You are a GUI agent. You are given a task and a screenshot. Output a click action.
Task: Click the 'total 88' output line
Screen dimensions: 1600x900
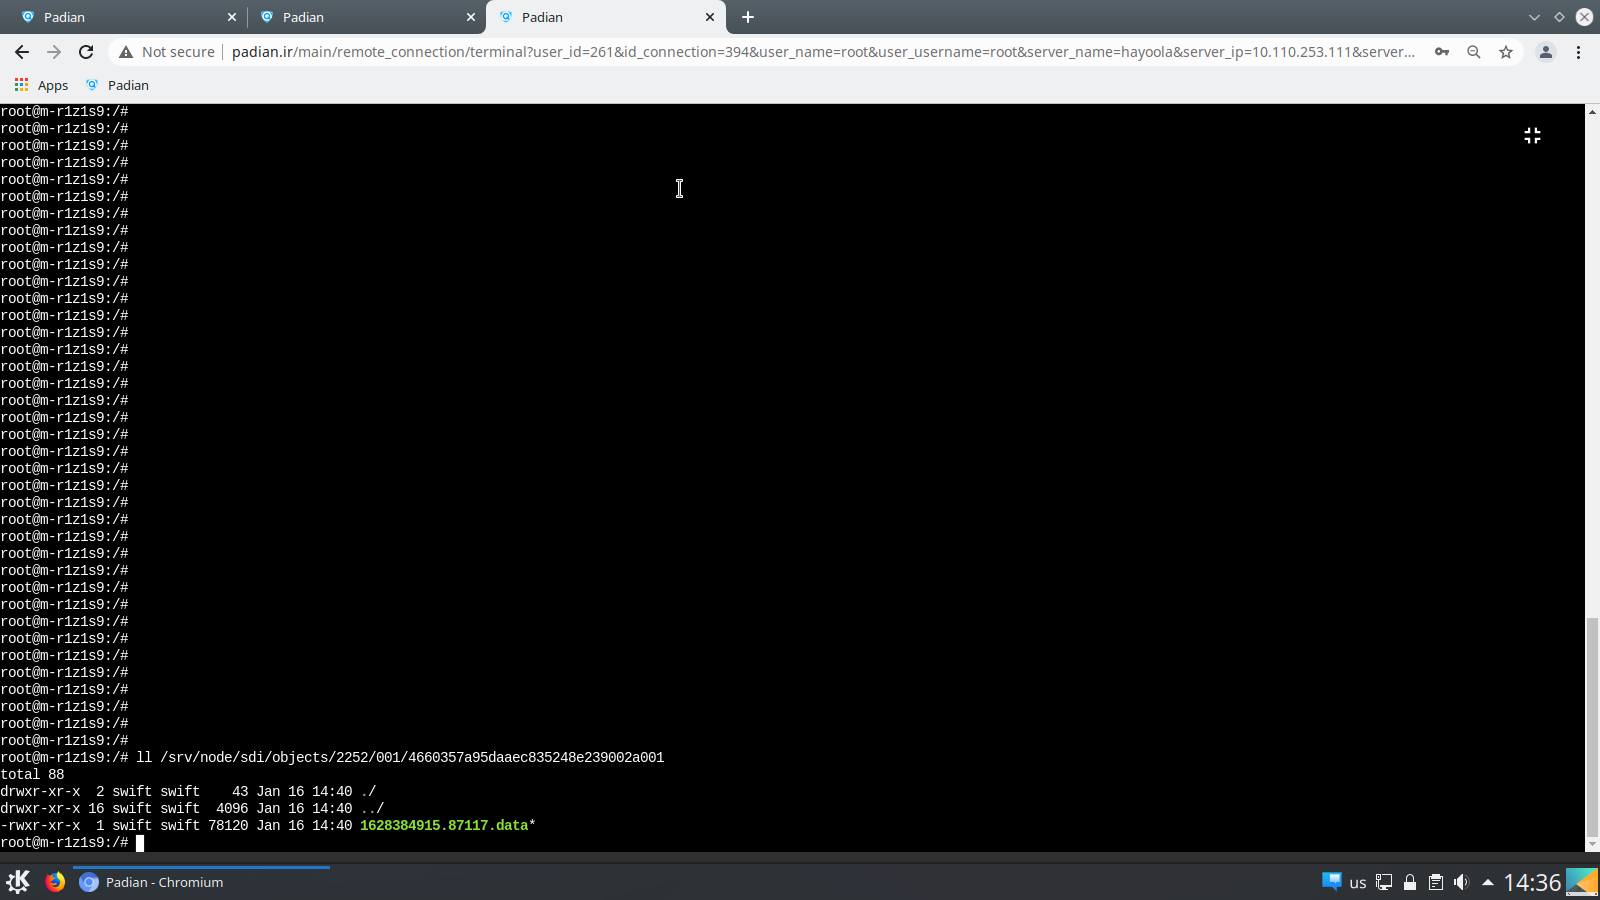pyautogui.click(x=32, y=775)
